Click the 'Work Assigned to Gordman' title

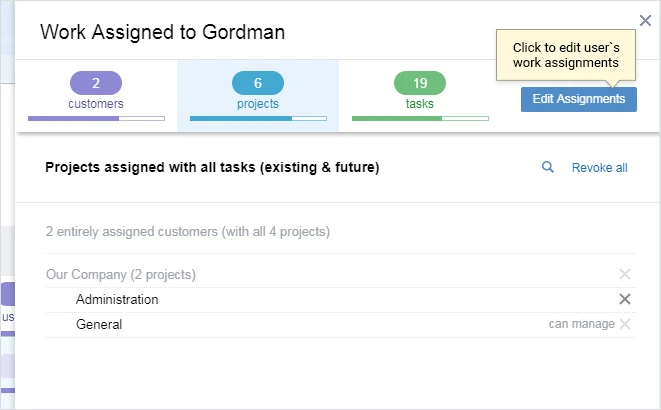pos(162,32)
